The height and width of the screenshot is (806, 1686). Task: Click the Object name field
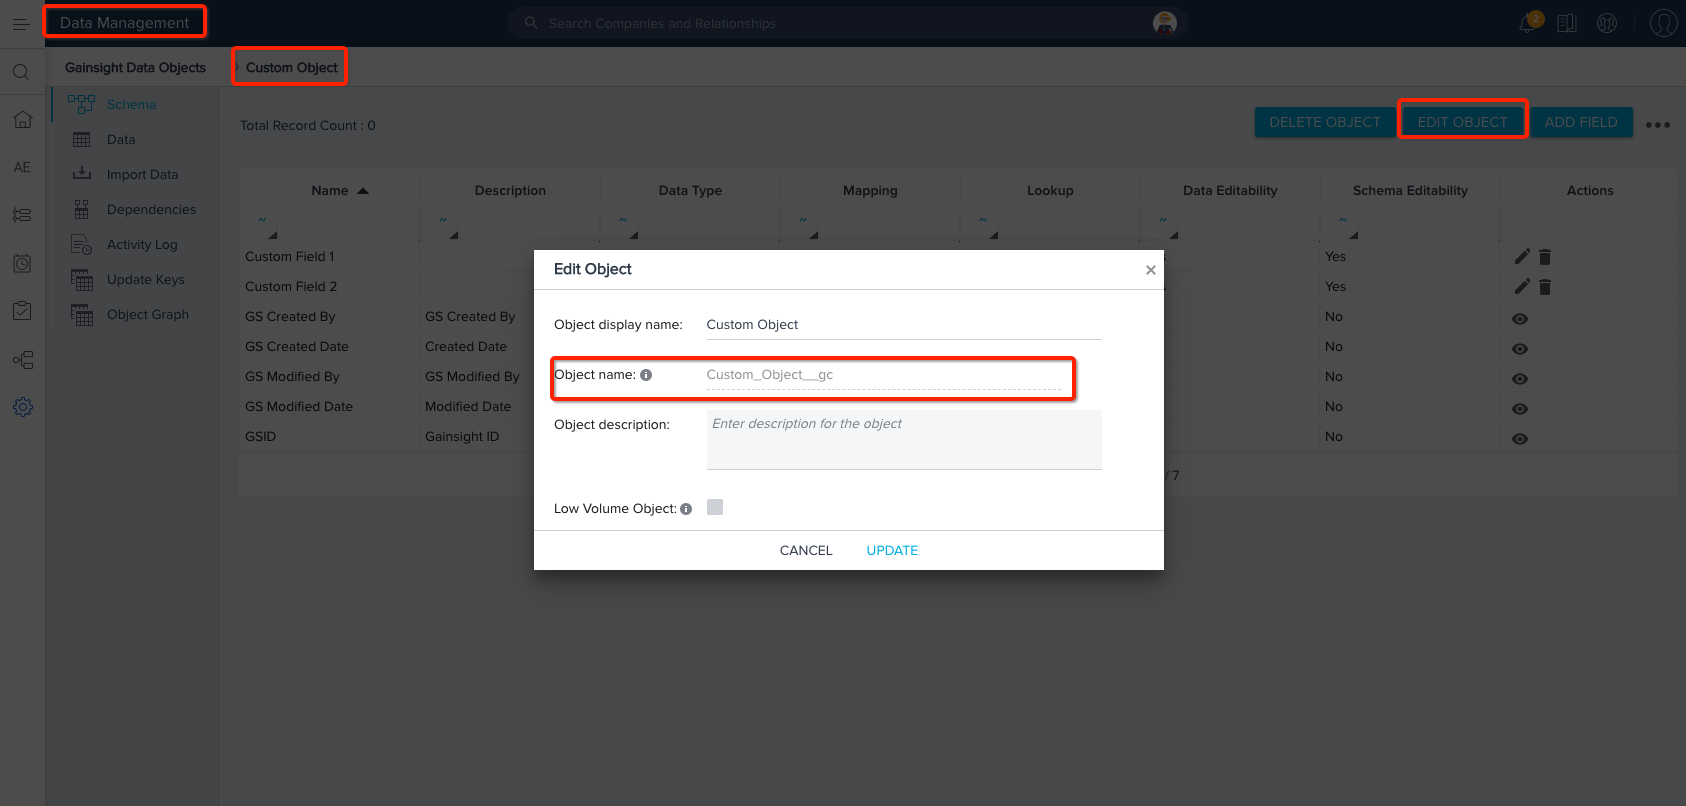click(884, 375)
